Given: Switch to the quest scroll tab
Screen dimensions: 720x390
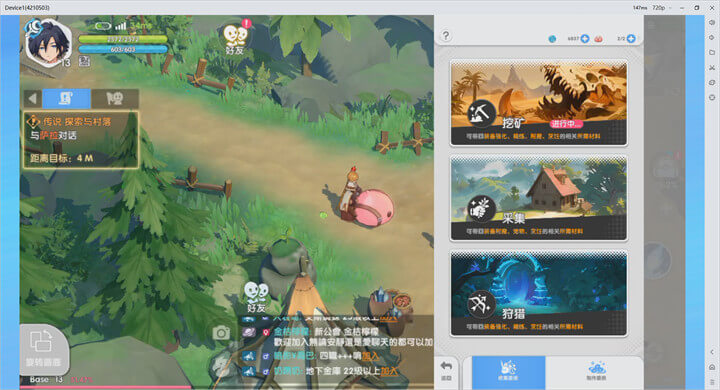Looking at the screenshot, I should pos(66,98).
